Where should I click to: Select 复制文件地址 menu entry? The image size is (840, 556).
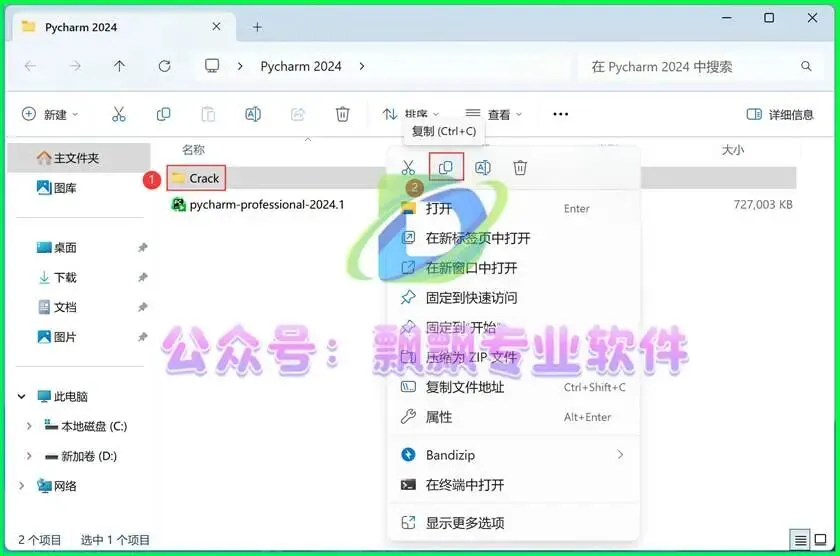[x=513, y=387]
